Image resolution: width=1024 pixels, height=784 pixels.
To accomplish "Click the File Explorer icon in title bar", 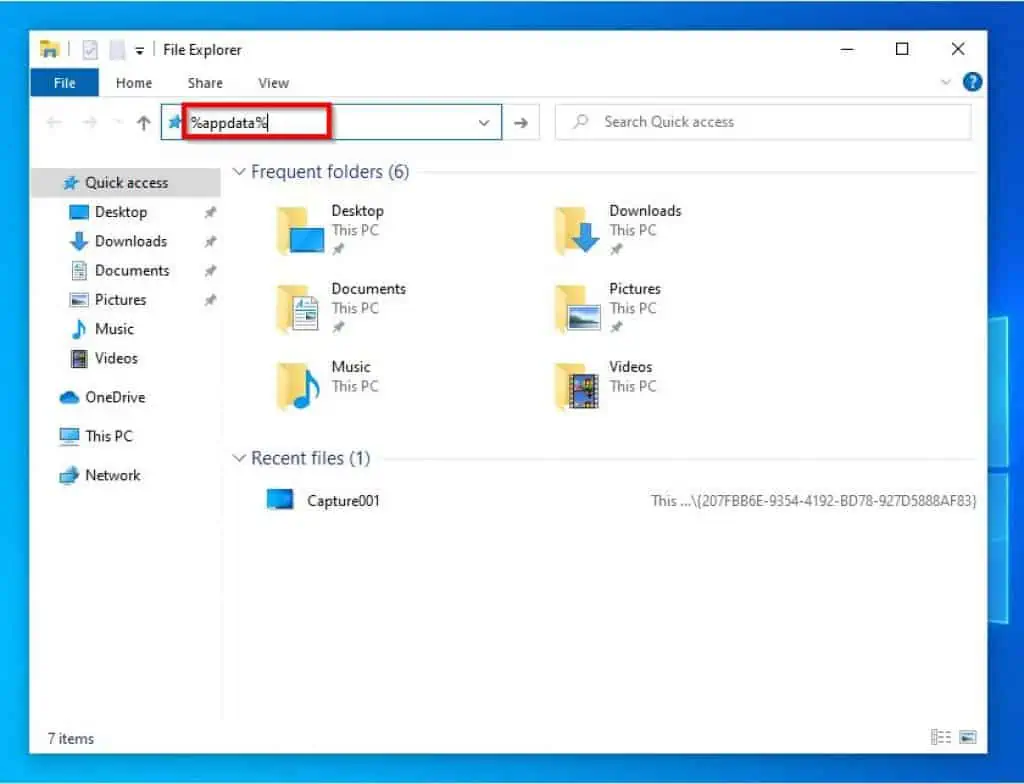I will [49, 49].
